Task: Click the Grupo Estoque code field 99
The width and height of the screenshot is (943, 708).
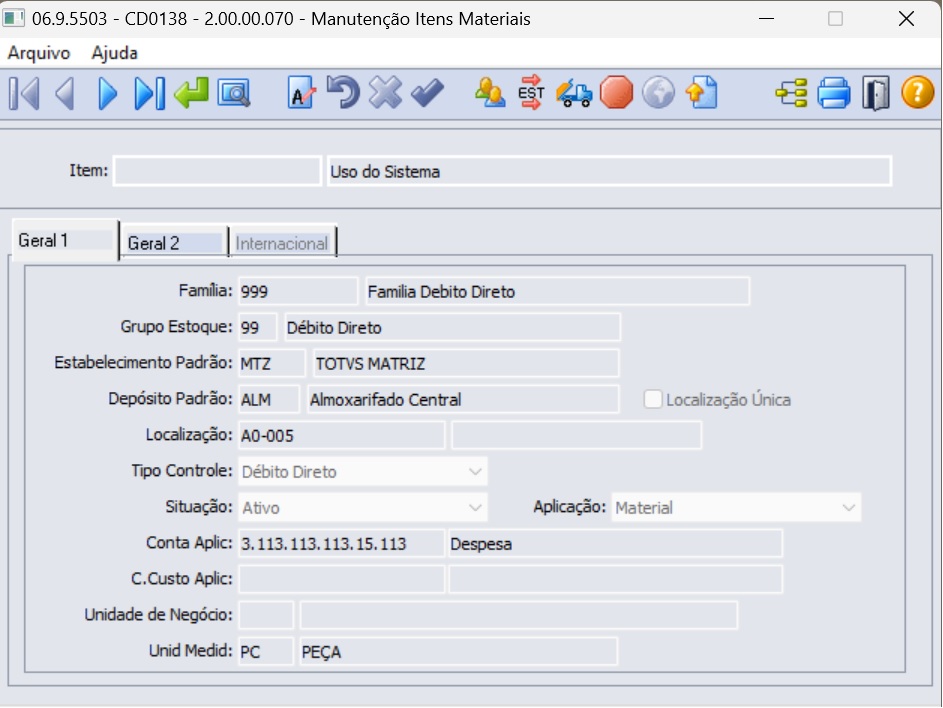Action: click(x=258, y=327)
